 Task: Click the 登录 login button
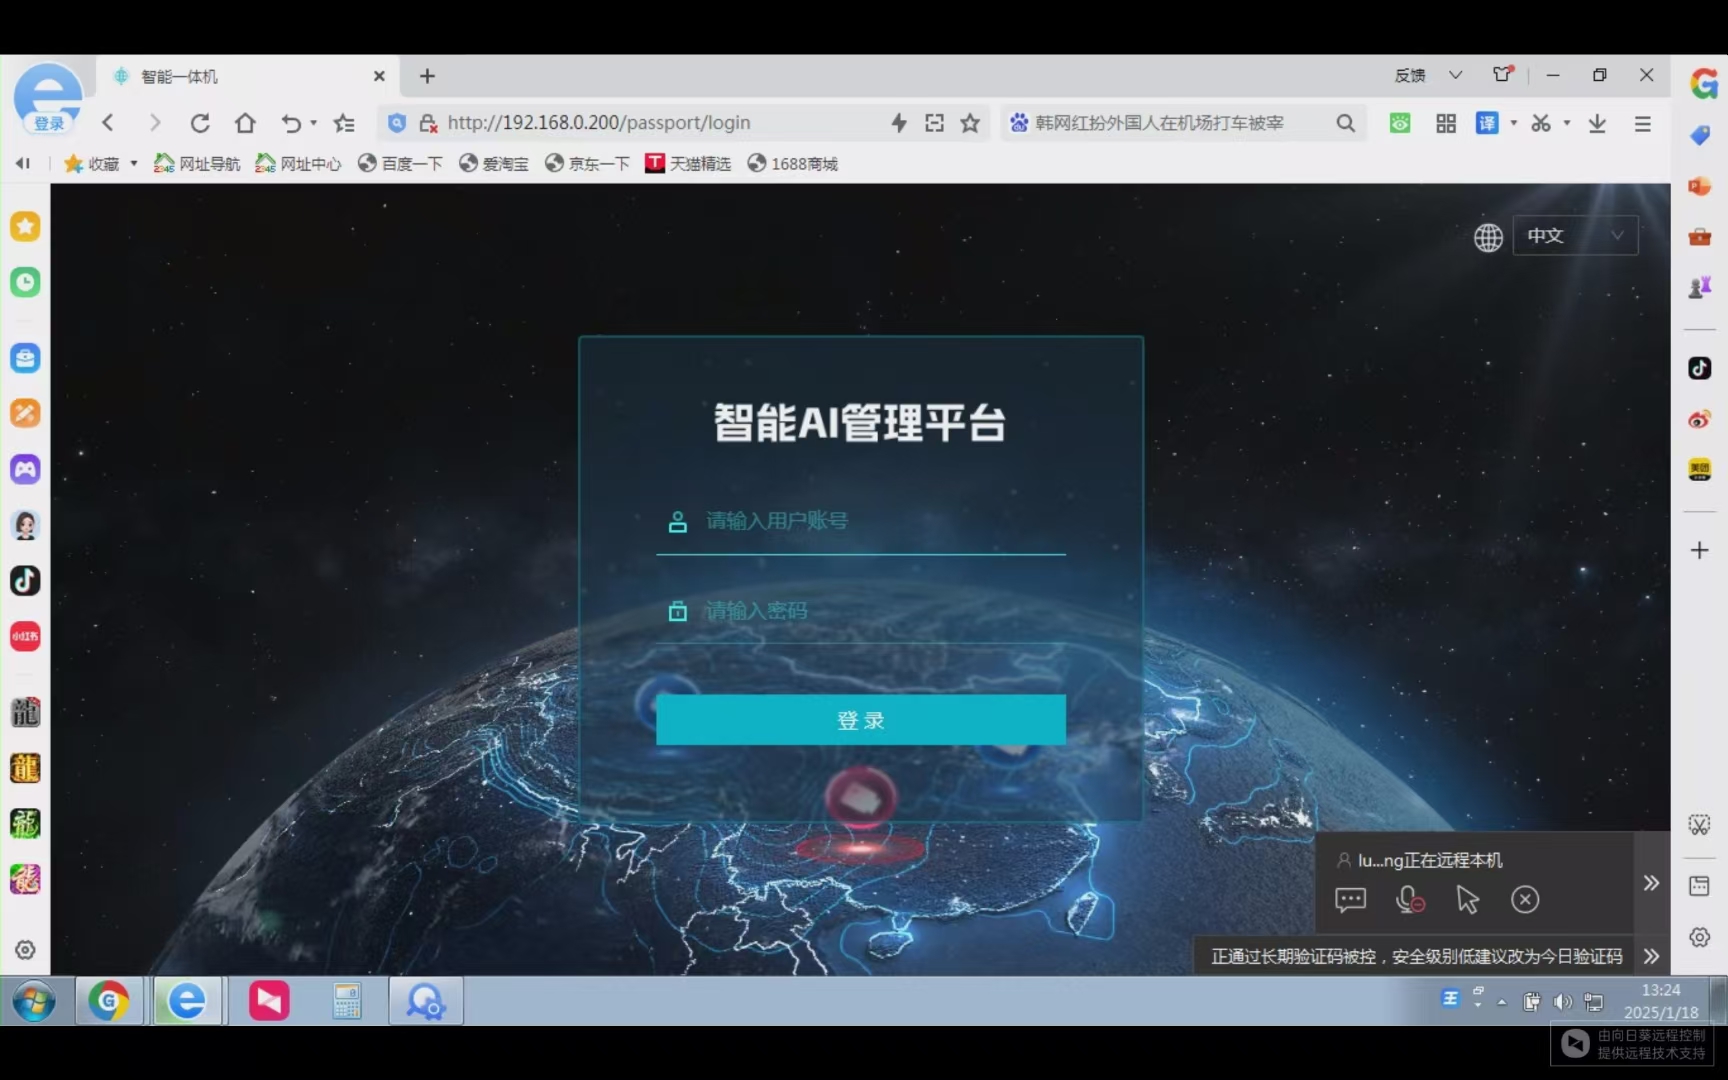pos(861,719)
